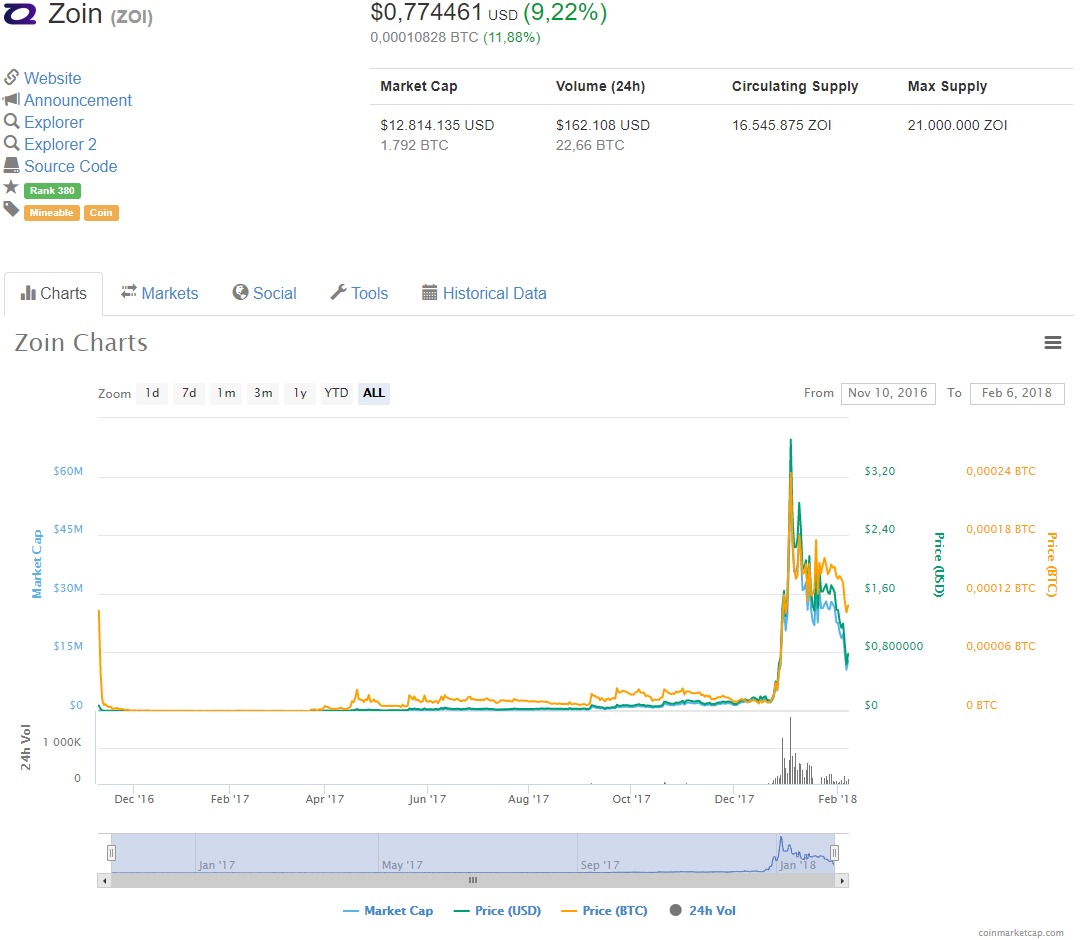Click the Zoin logo icon

(x=20, y=14)
